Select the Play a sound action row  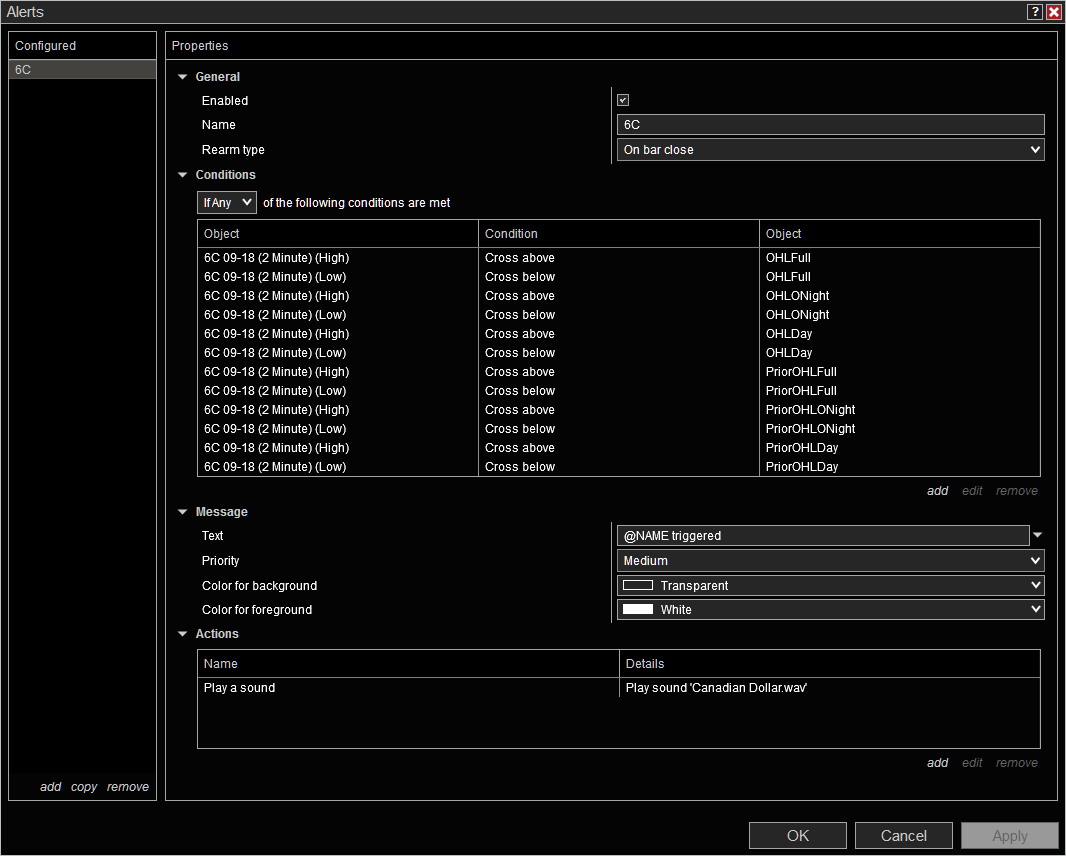(619, 687)
